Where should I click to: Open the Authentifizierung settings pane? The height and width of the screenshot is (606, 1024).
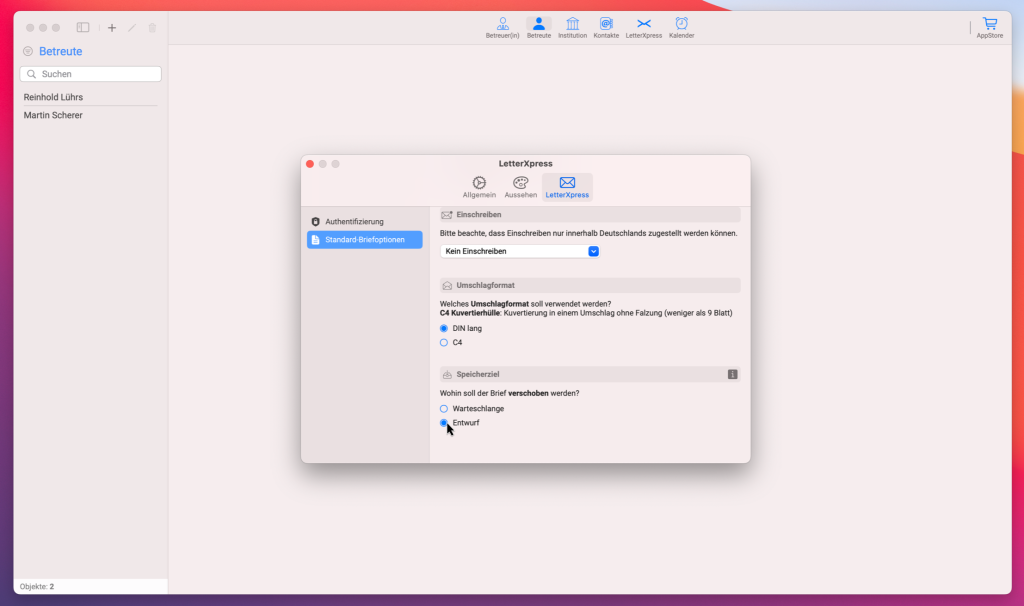[364, 221]
